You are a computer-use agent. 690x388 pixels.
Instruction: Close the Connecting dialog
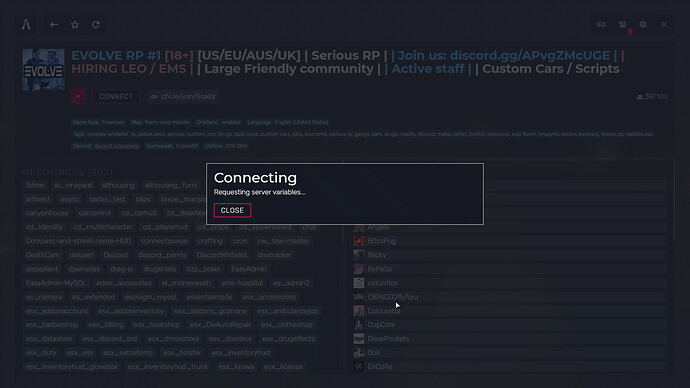232,210
